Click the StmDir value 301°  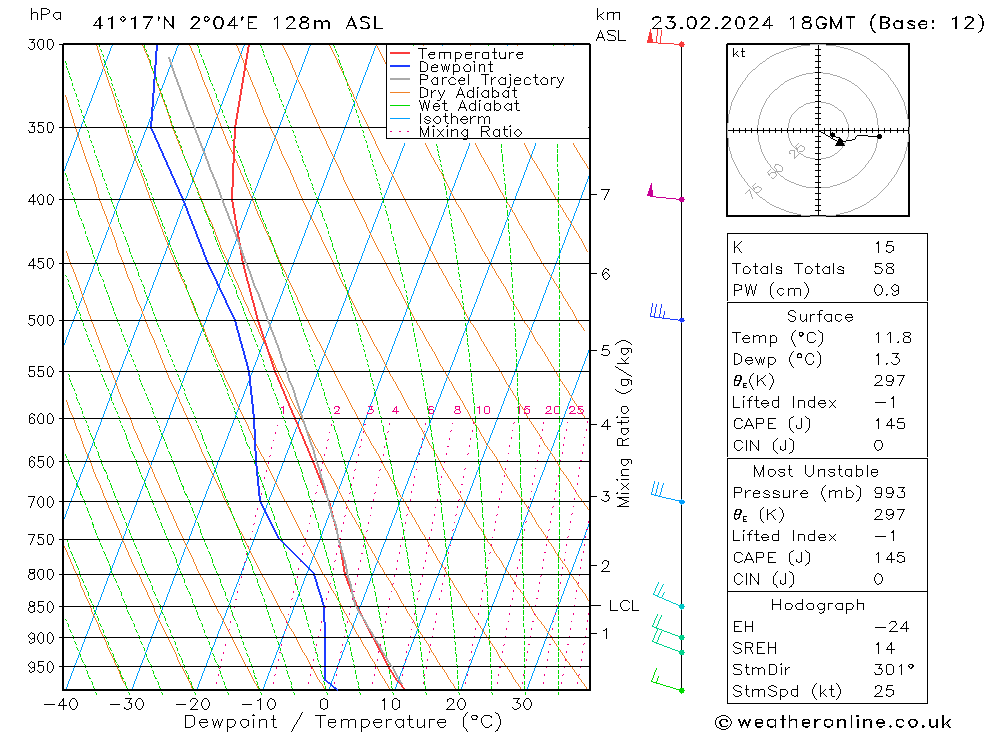tap(894, 669)
